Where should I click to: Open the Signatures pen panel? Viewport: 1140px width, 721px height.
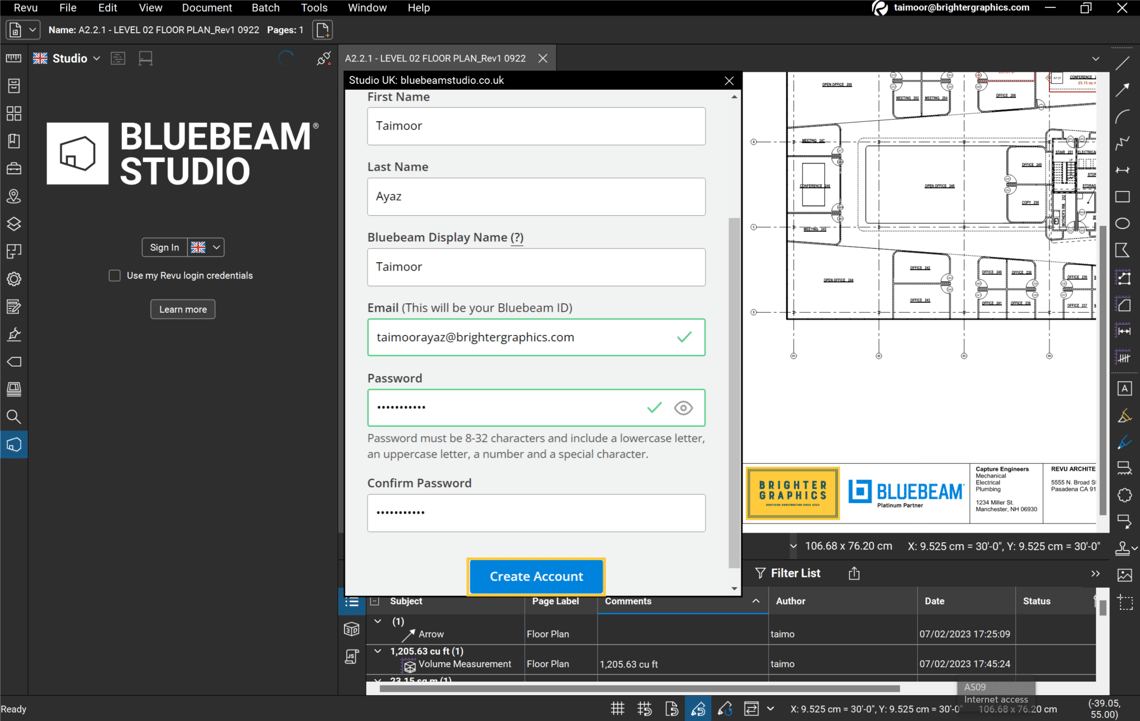coord(14,334)
